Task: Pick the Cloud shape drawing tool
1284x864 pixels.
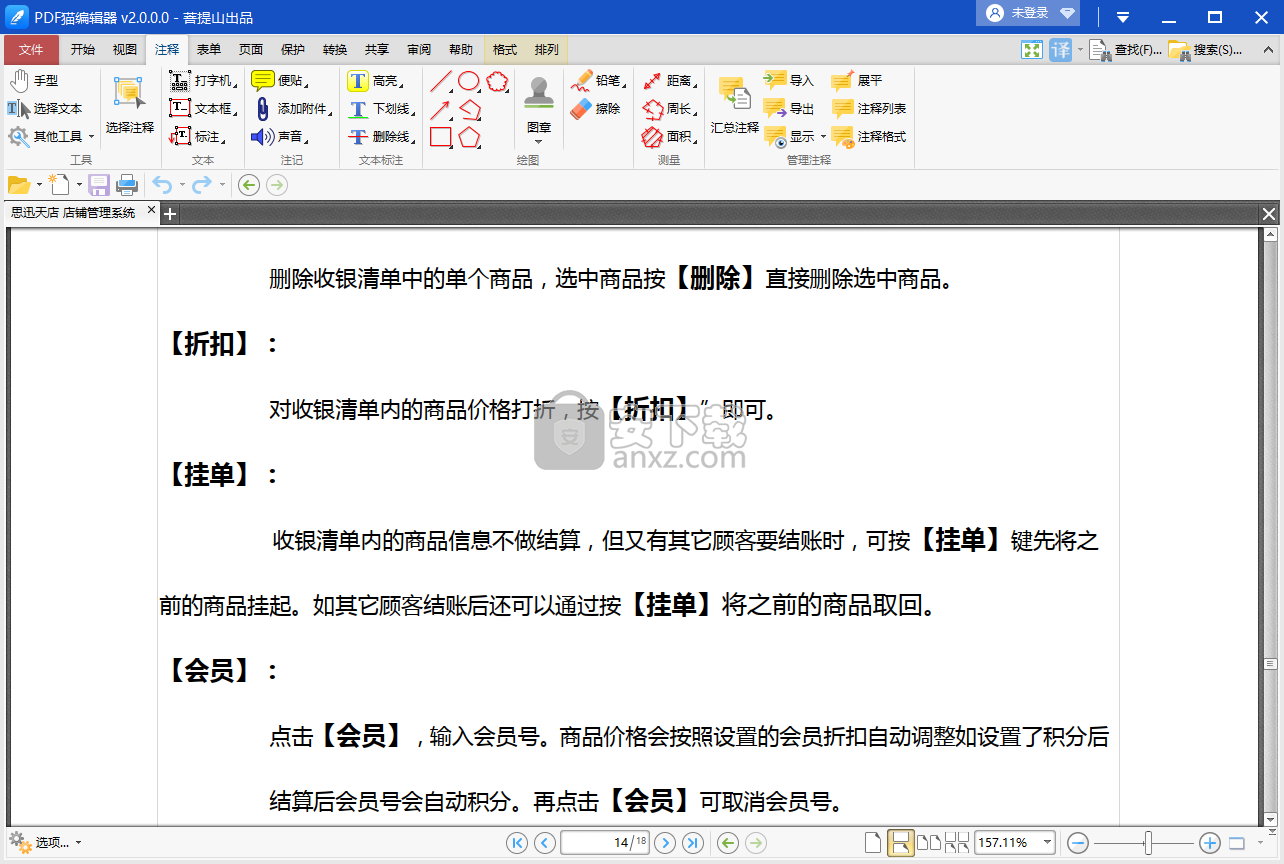Action: click(498, 81)
